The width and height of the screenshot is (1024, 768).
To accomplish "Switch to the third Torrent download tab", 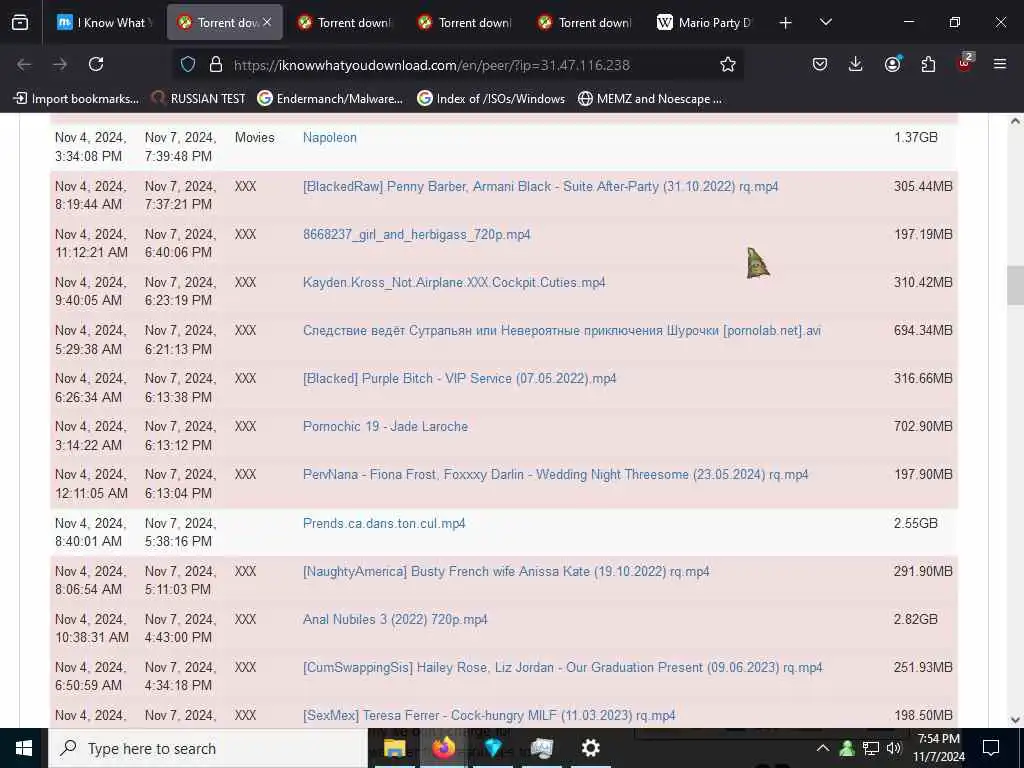I will click(465, 23).
